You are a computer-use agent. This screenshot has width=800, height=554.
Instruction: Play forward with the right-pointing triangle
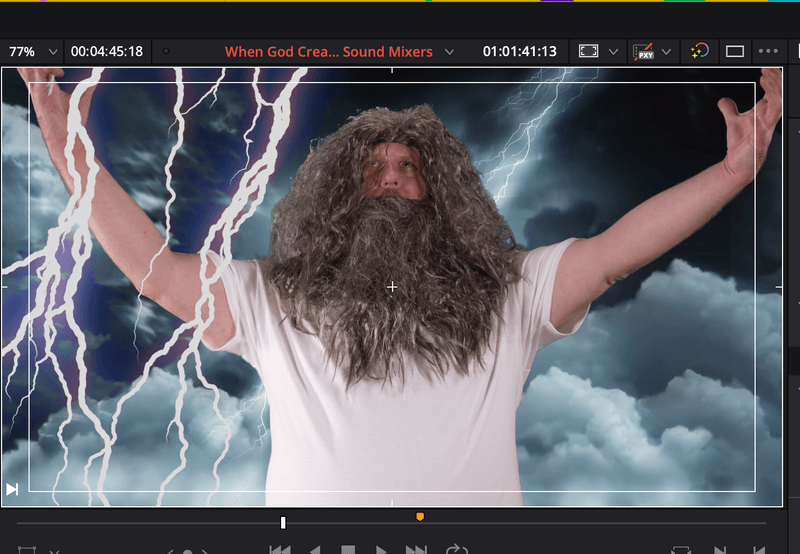coord(381,550)
